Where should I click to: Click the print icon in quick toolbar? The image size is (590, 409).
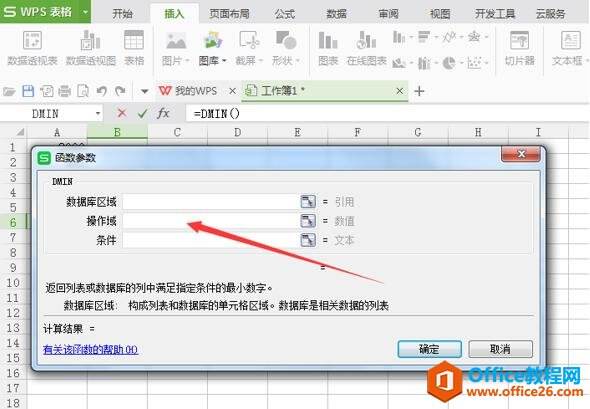(x=64, y=91)
